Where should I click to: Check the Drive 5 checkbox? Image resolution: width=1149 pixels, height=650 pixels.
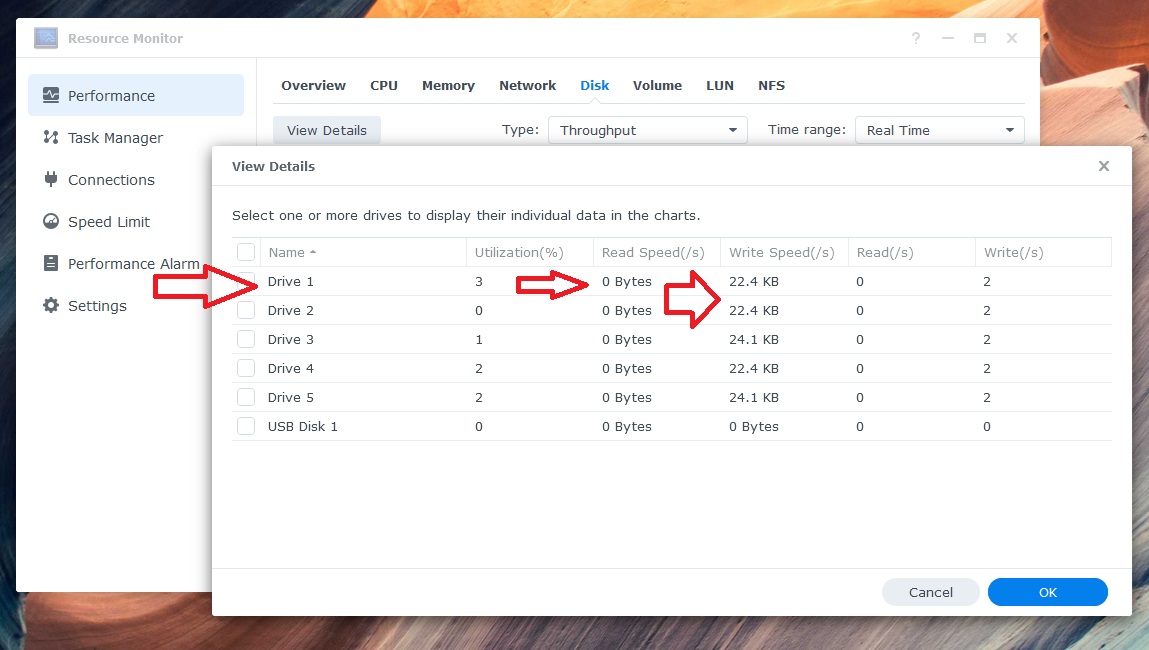[x=246, y=398]
